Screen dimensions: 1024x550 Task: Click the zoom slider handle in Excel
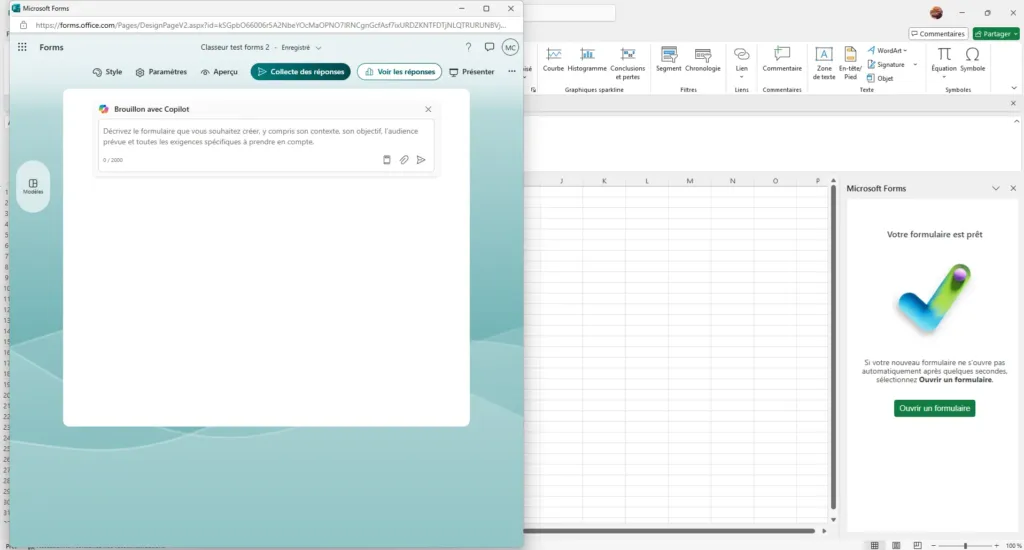965,545
